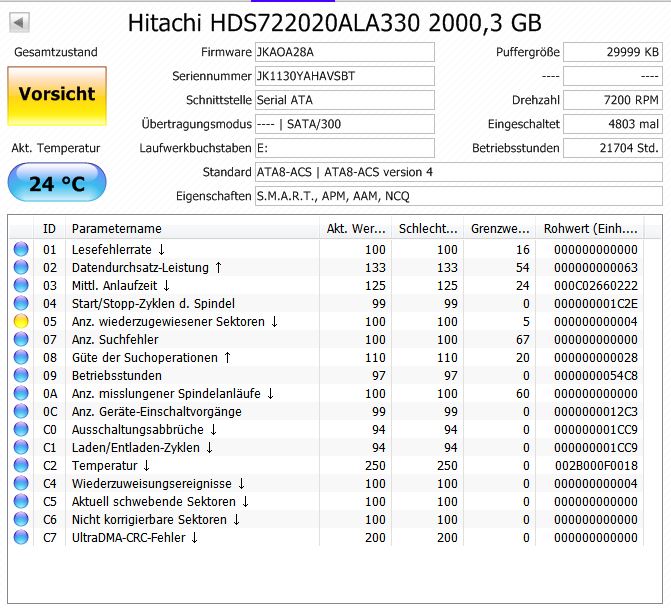
Task: Click the Parametername column header
Action: (x=192, y=228)
